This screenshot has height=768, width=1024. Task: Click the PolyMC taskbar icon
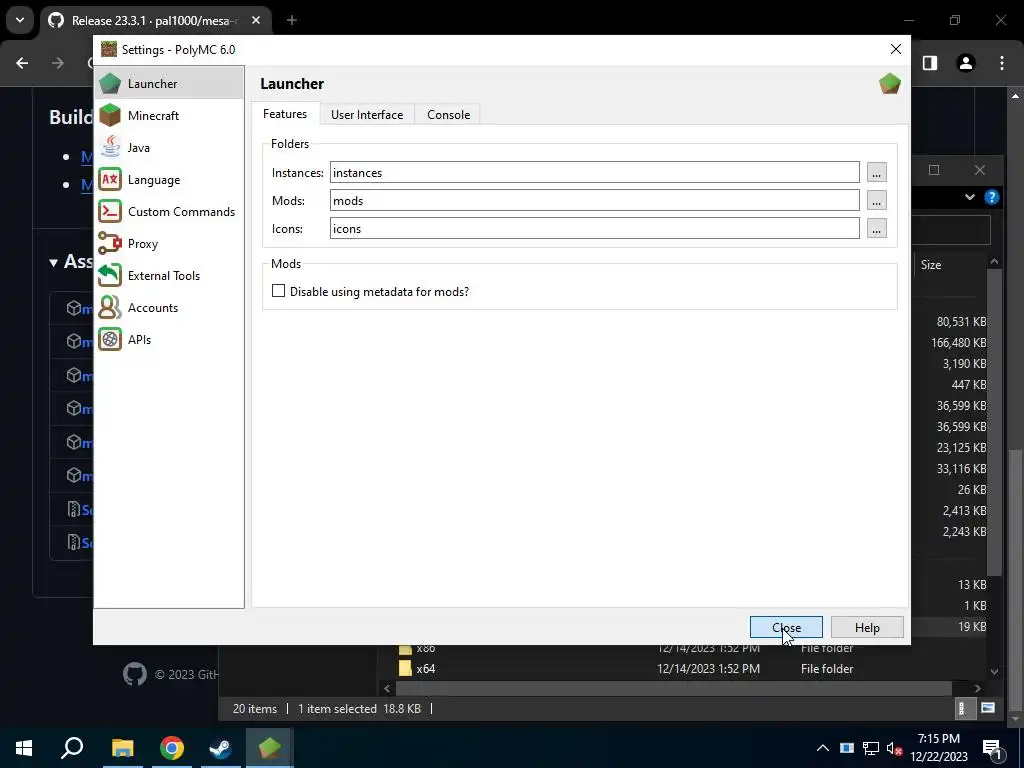tap(269, 748)
